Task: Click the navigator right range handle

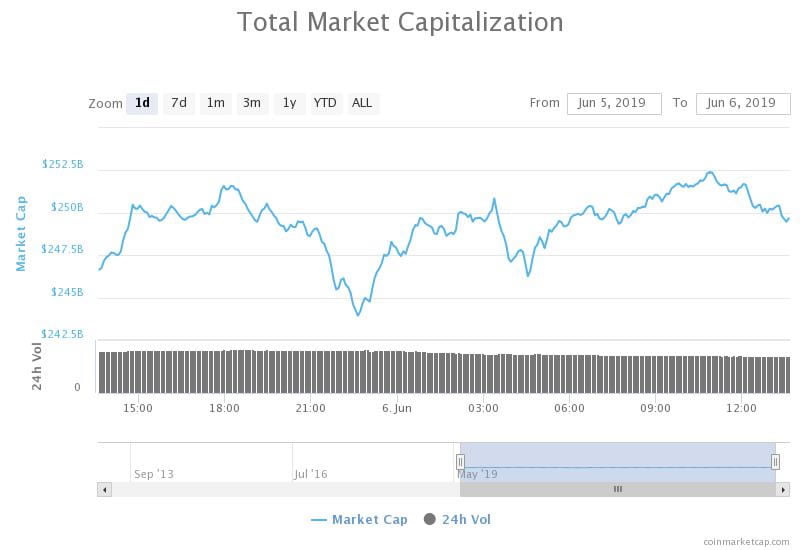Action: (x=775, y=461)
